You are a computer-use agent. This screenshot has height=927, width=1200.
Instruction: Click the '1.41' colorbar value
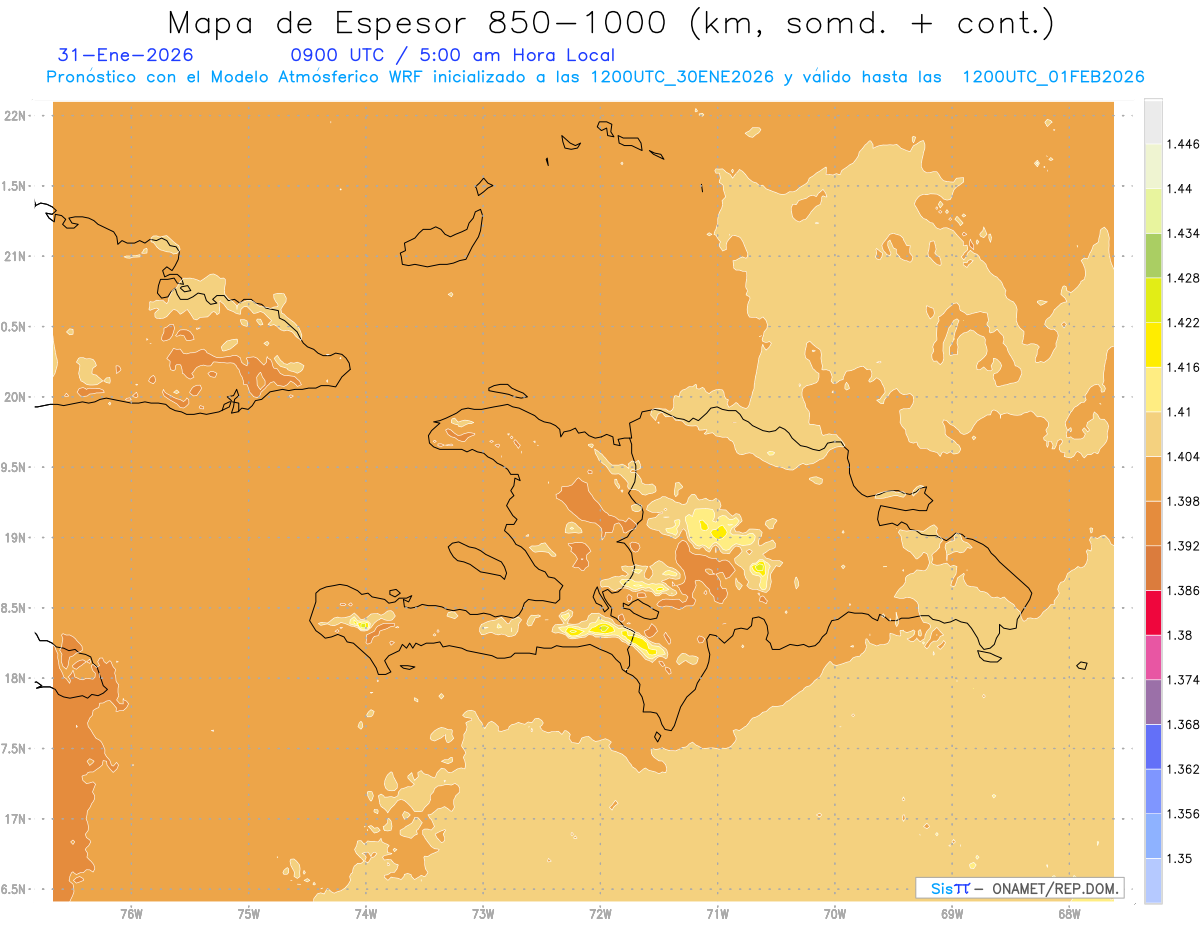click(1180, 412)
